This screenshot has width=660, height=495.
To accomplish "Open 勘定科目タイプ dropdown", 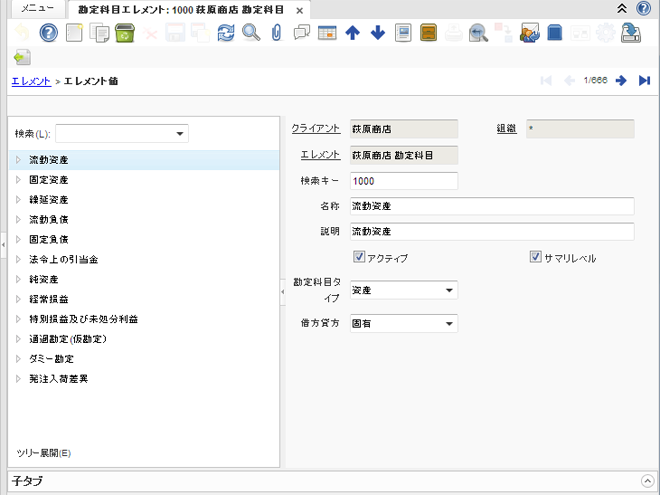I will tap(449, 290).
